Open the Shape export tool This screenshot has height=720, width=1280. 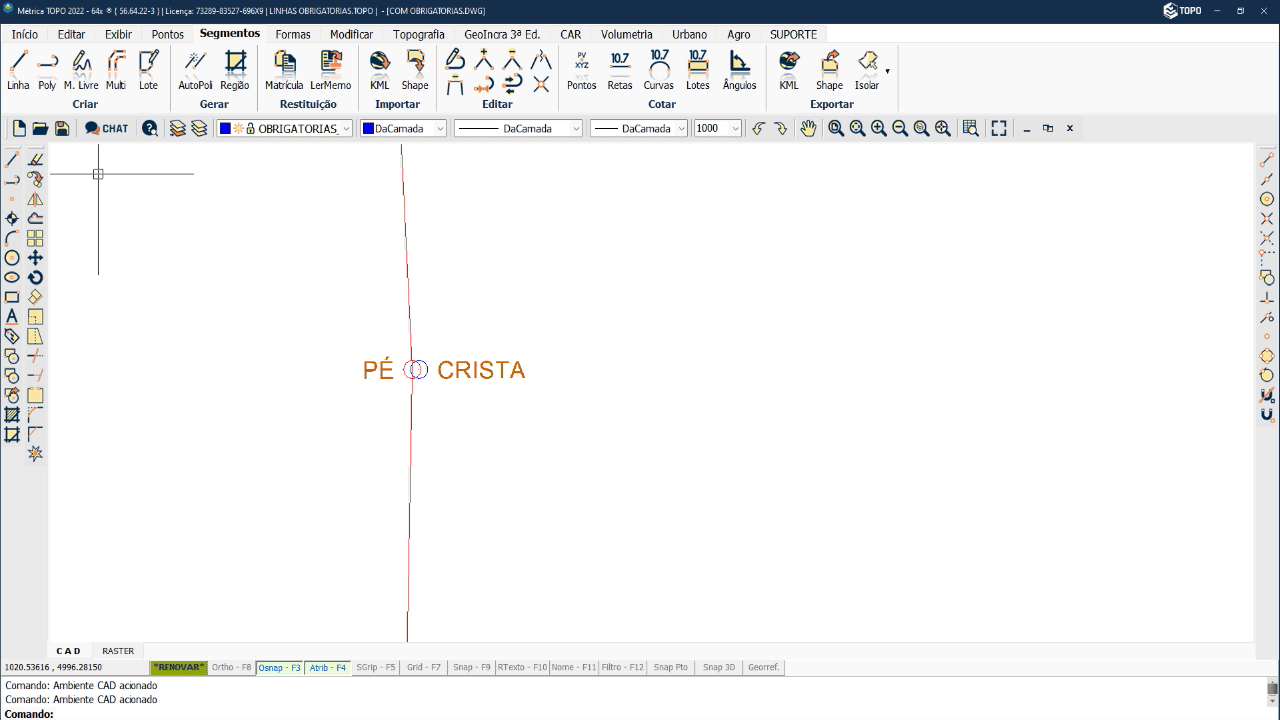pos(829,70)
